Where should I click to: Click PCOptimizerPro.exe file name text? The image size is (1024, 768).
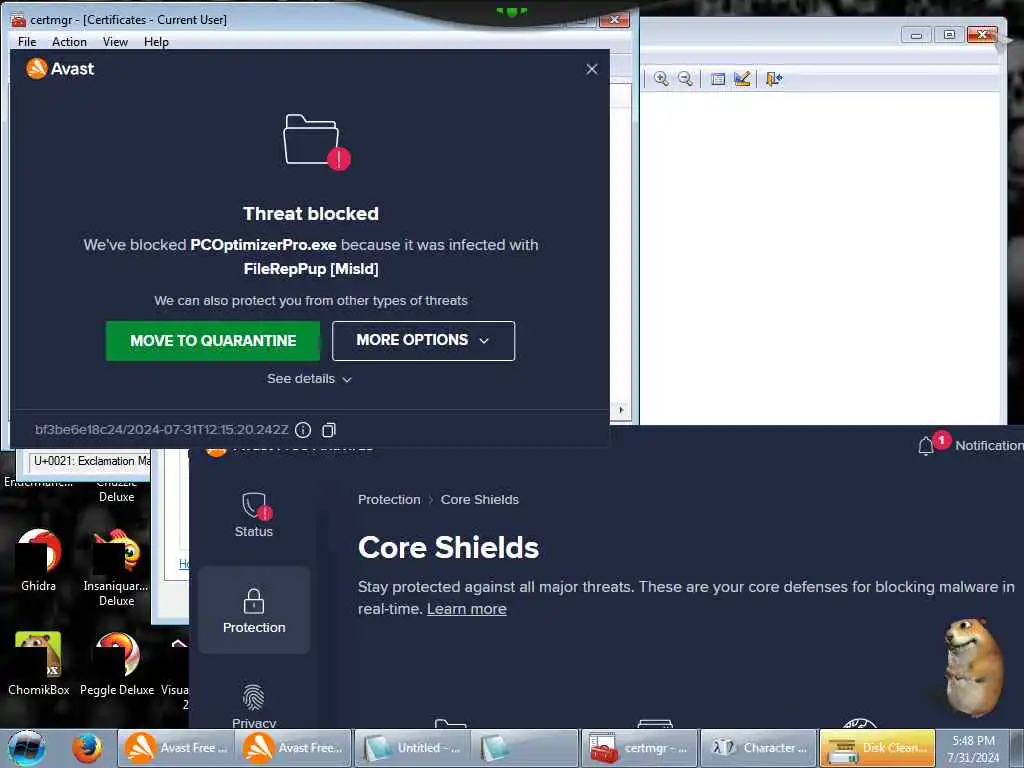pos(263,245)
